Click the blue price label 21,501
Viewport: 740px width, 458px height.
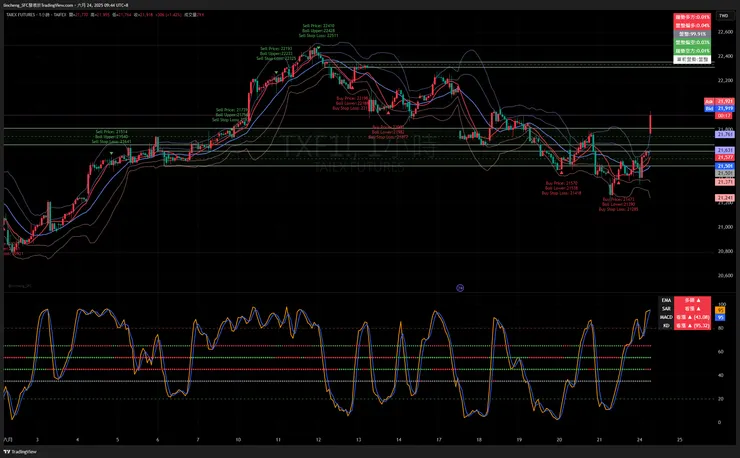pos(725,166)
